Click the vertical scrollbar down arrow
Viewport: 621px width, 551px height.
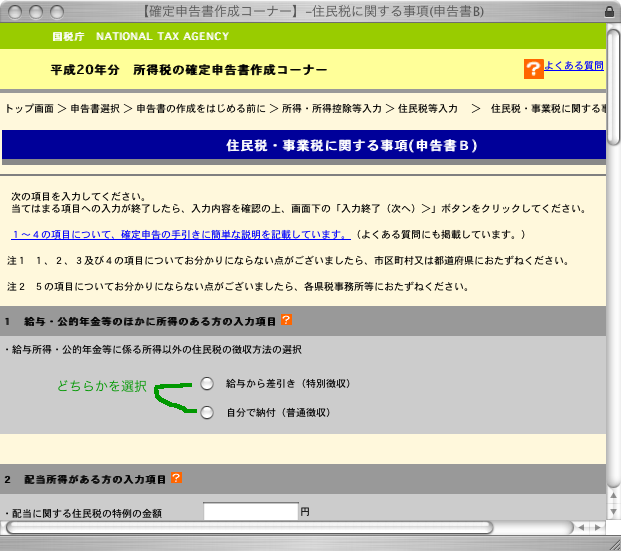[x=612, y=511]
